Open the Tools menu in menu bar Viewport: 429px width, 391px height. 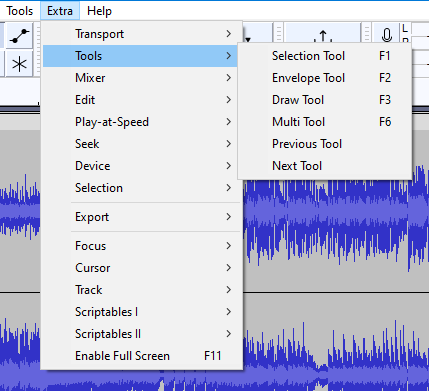click(20, 11)
